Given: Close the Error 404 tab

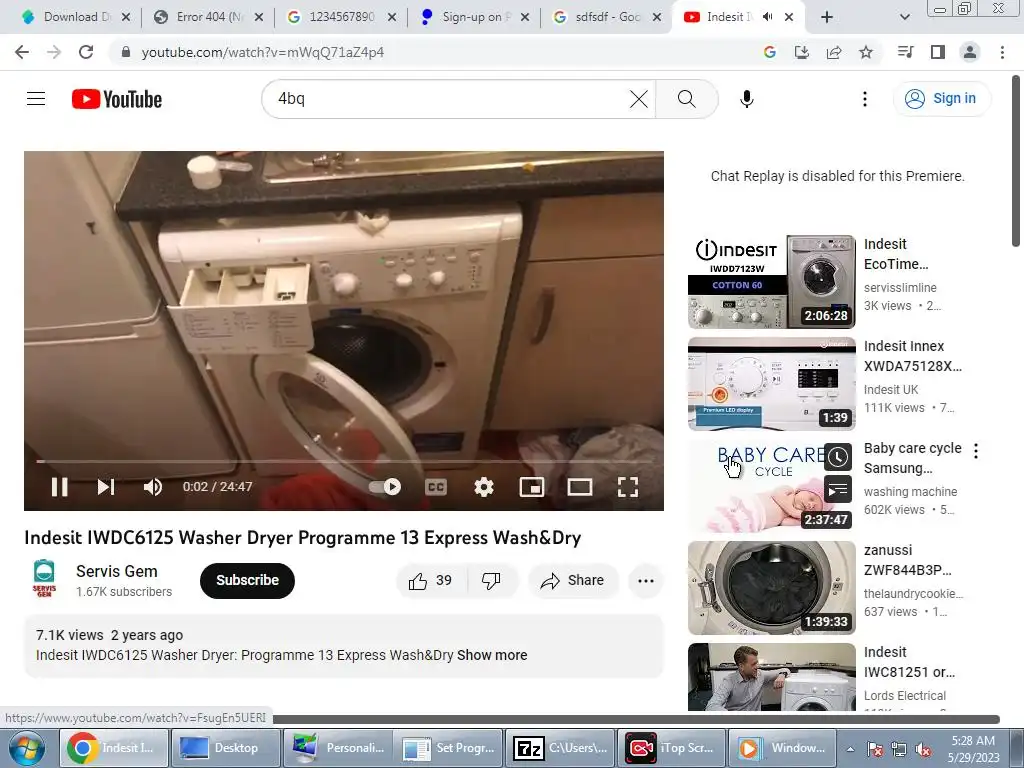Looking at the screenshot, I should [x=259, y=17].
